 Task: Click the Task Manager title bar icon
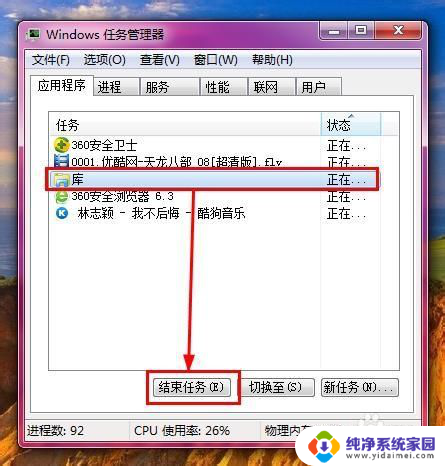34,35
